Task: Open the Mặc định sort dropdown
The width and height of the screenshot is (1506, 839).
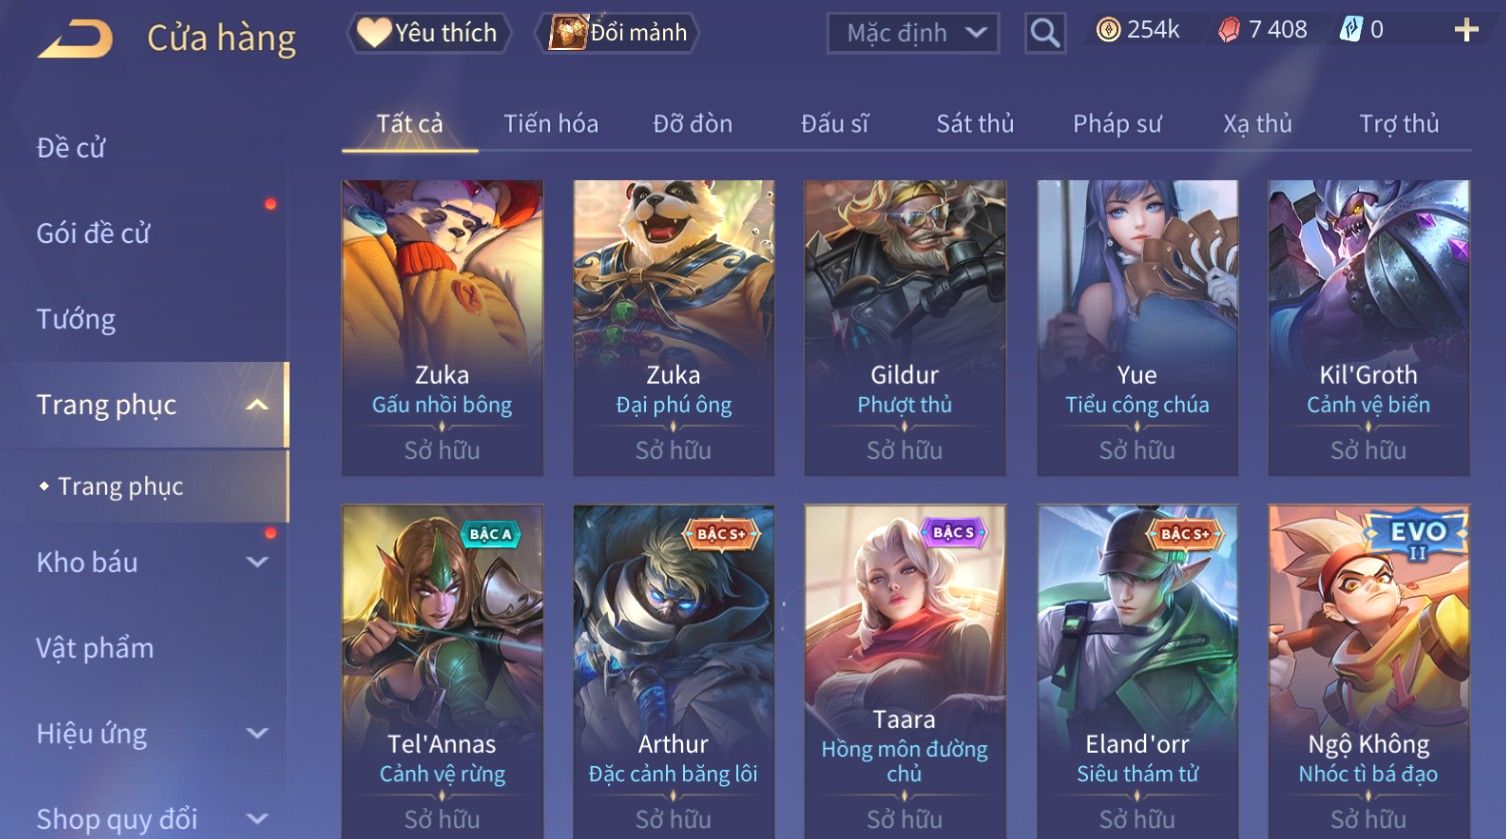Action: (913, 33)
